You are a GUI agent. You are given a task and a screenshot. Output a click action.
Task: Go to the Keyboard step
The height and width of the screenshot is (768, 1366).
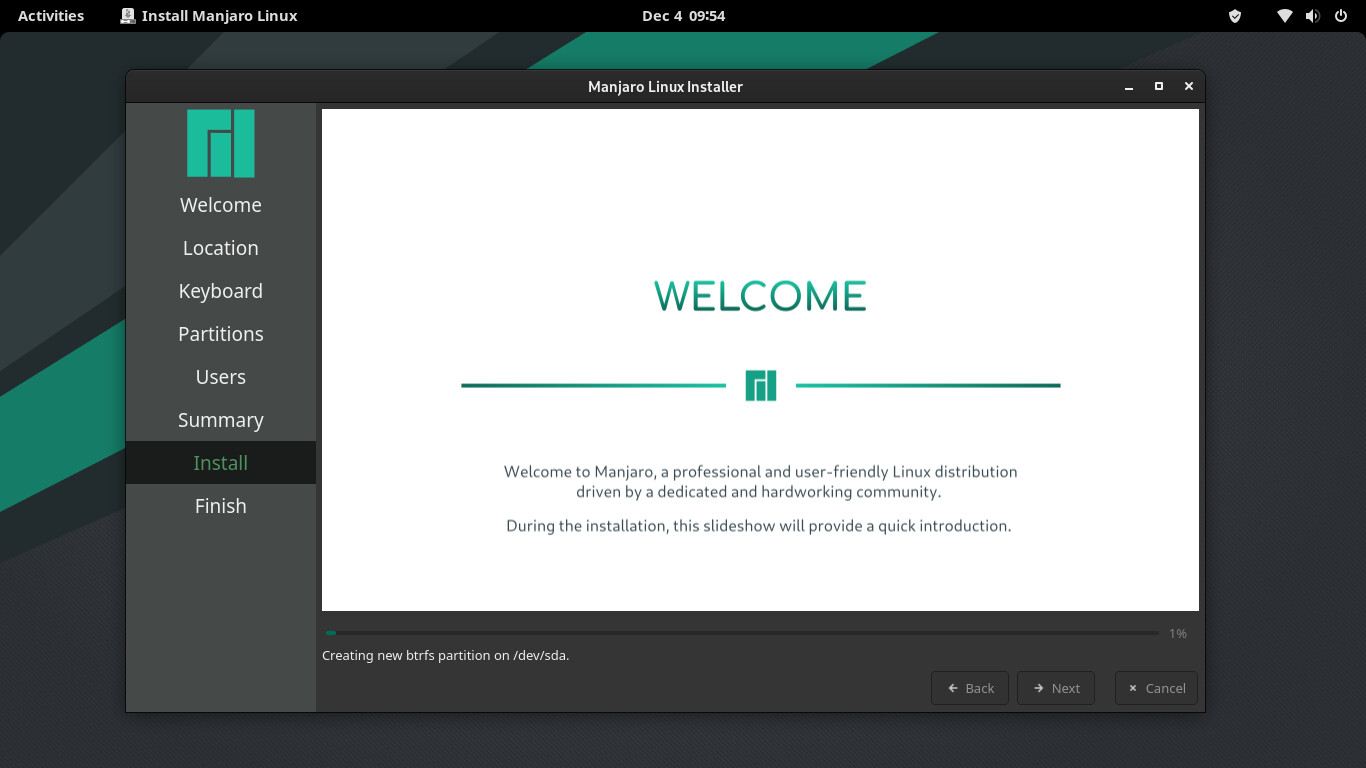(x=220, y=291)
